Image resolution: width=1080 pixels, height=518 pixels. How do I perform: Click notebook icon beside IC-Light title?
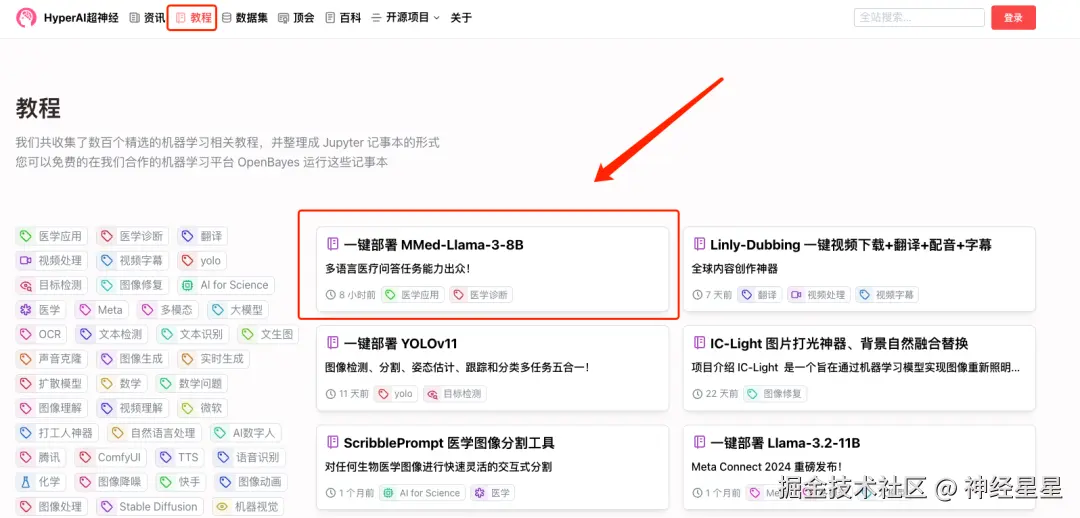point(699,342)
